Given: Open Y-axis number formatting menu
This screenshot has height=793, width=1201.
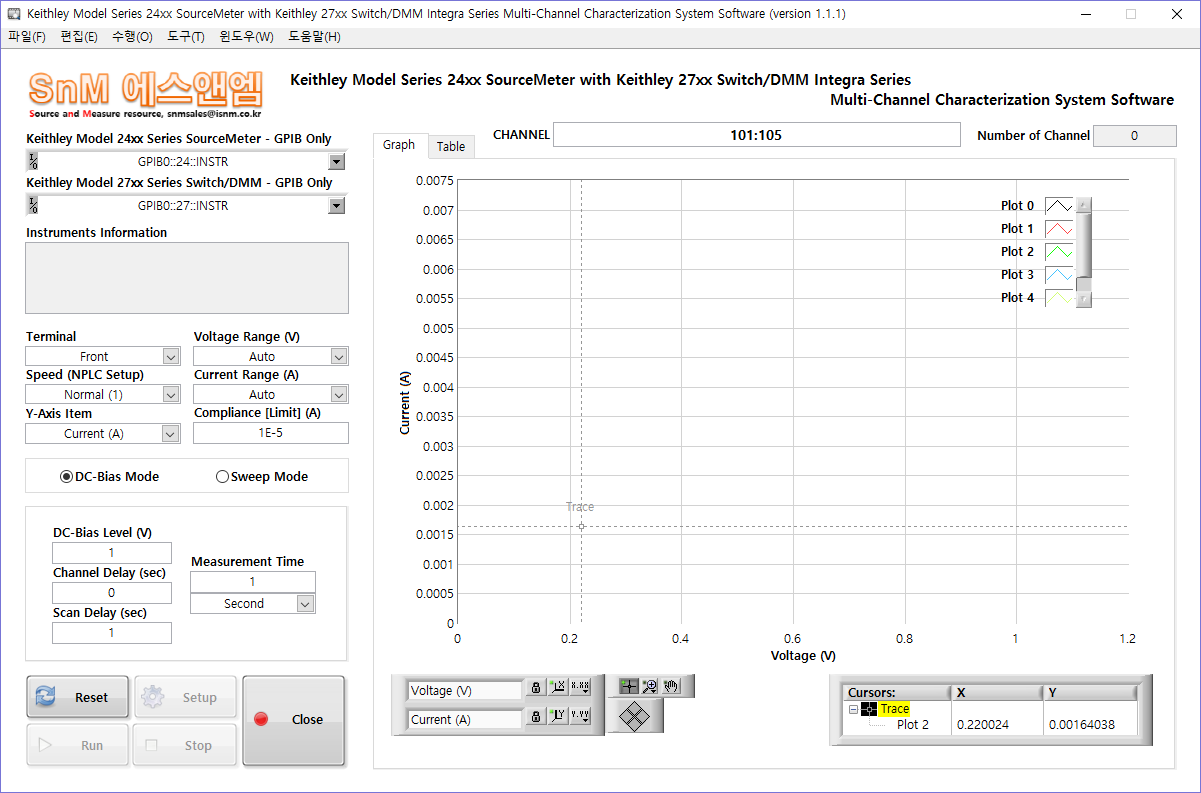Looking at the screenshot, I should (580, 717).
